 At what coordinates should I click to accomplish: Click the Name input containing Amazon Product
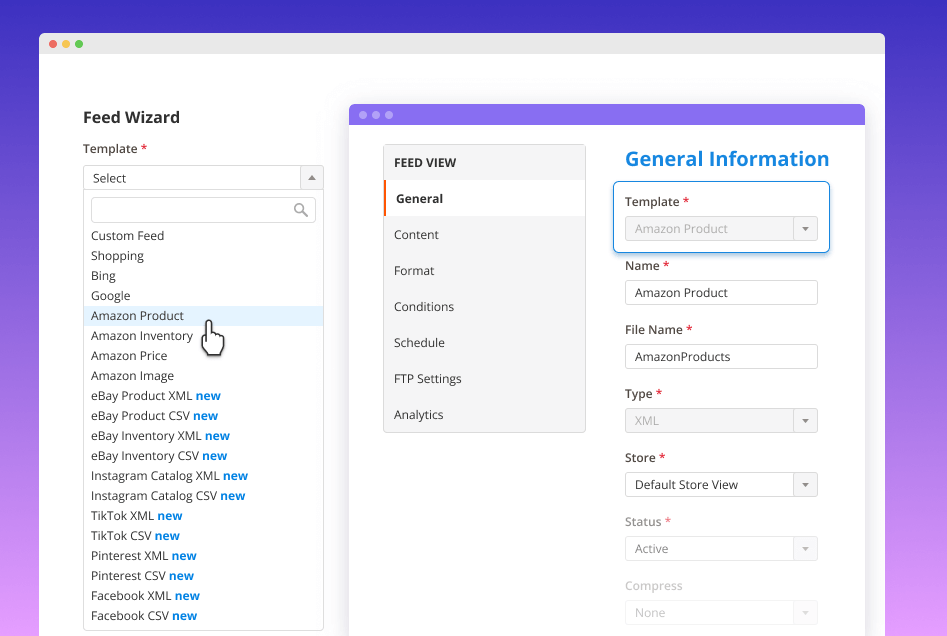click(721, 292)
